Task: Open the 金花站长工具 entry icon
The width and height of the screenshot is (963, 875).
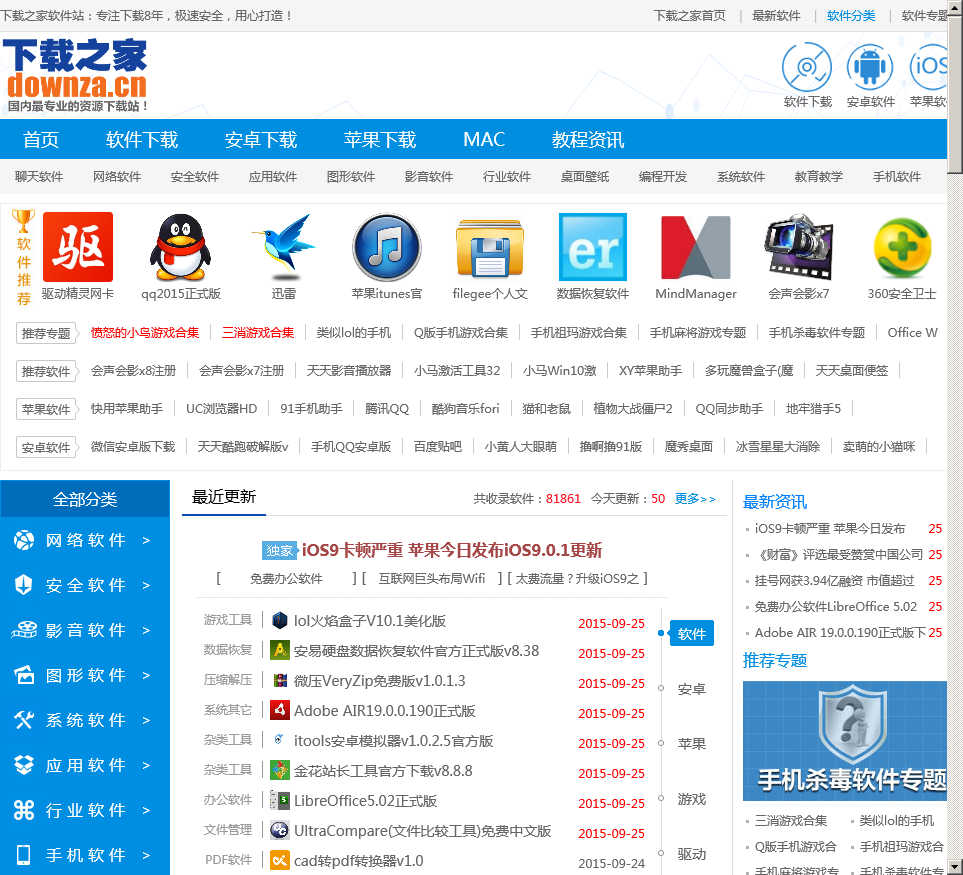Action: [x=280, y=770]
